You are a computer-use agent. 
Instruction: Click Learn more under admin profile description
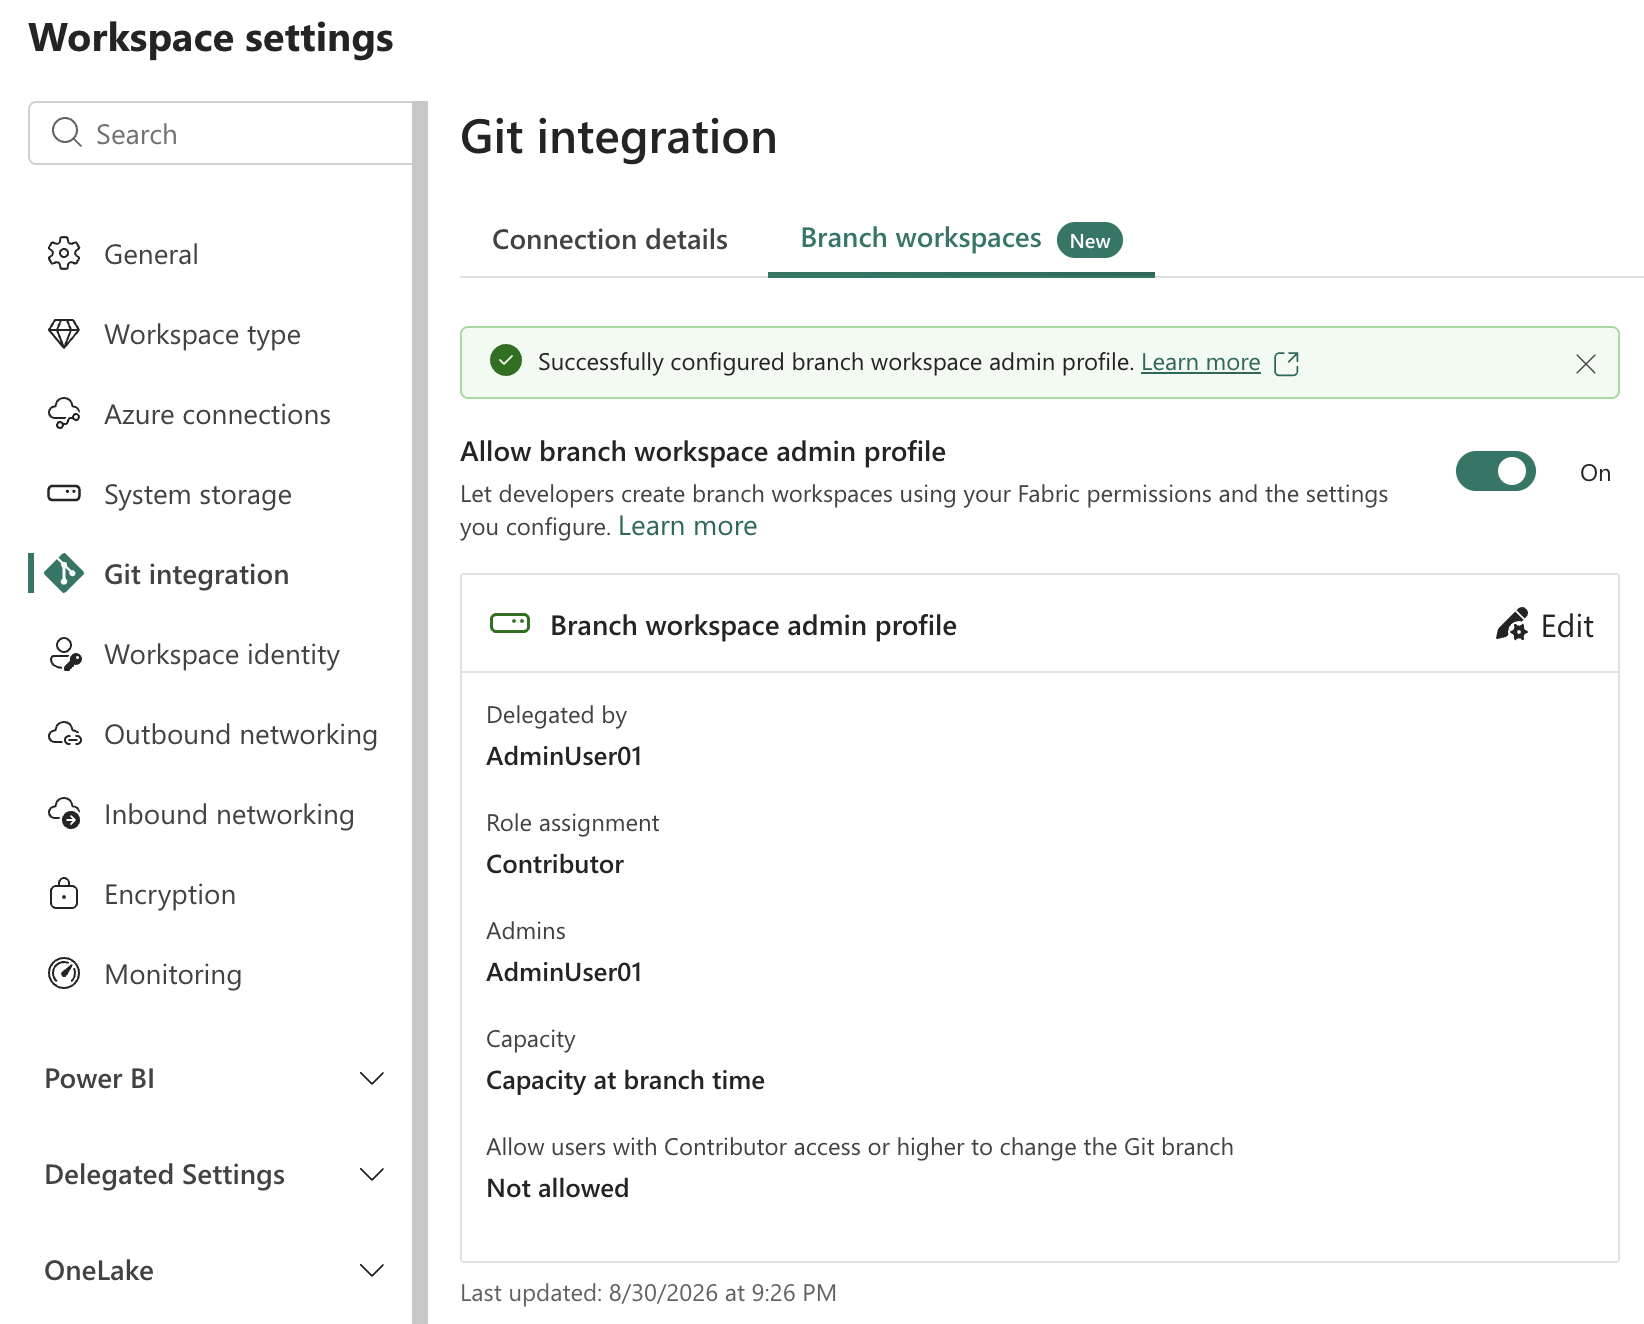pyautogui.click(x=688, y=526)
